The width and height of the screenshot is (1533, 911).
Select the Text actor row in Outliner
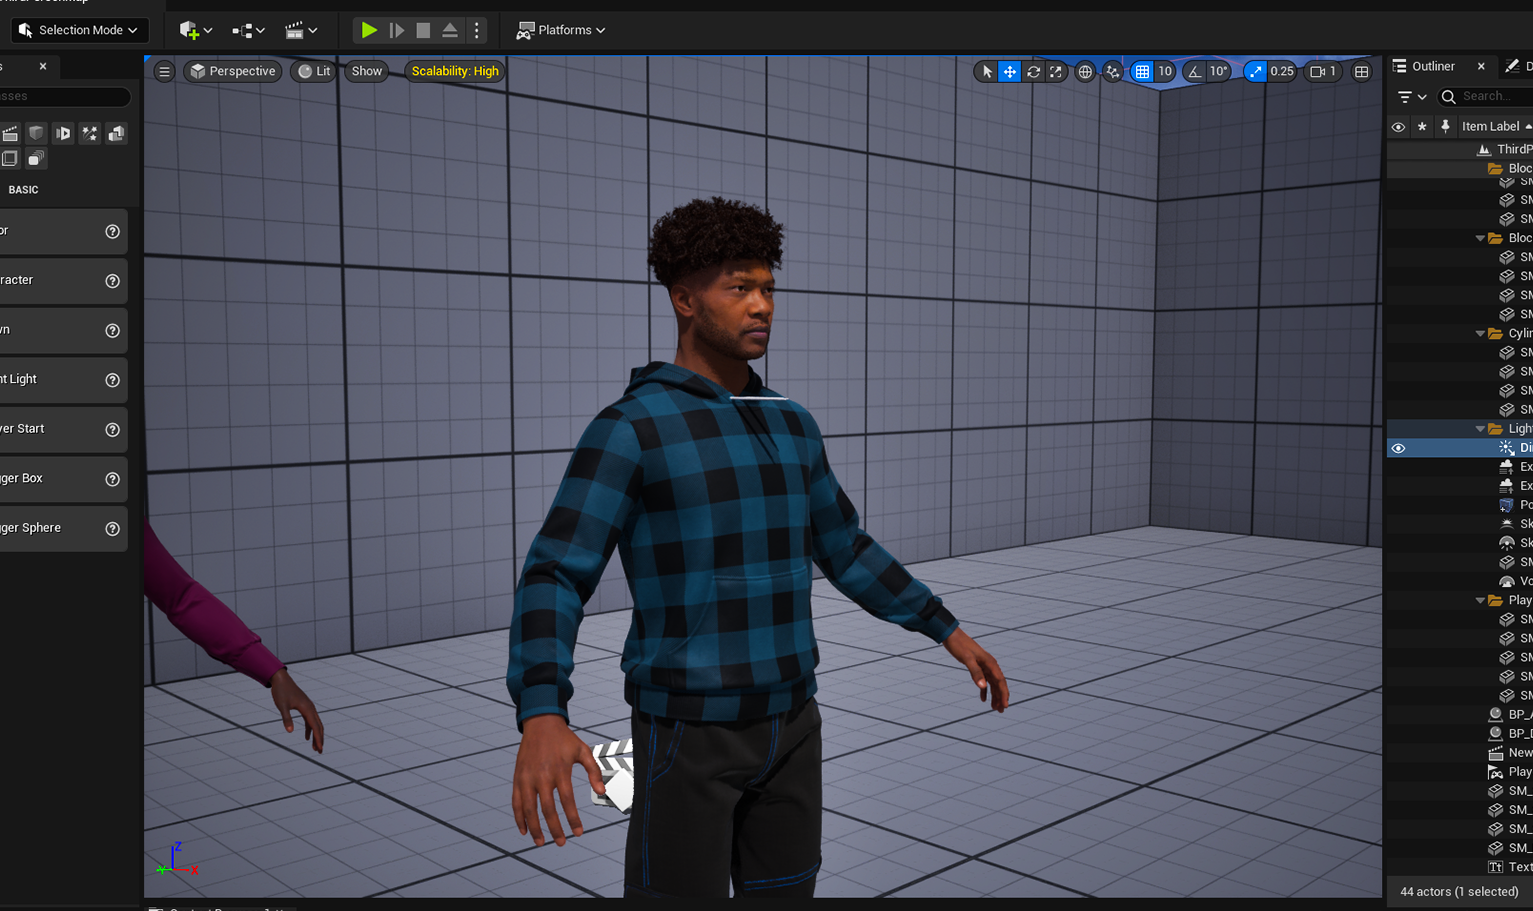click(x=1460, y=867)
